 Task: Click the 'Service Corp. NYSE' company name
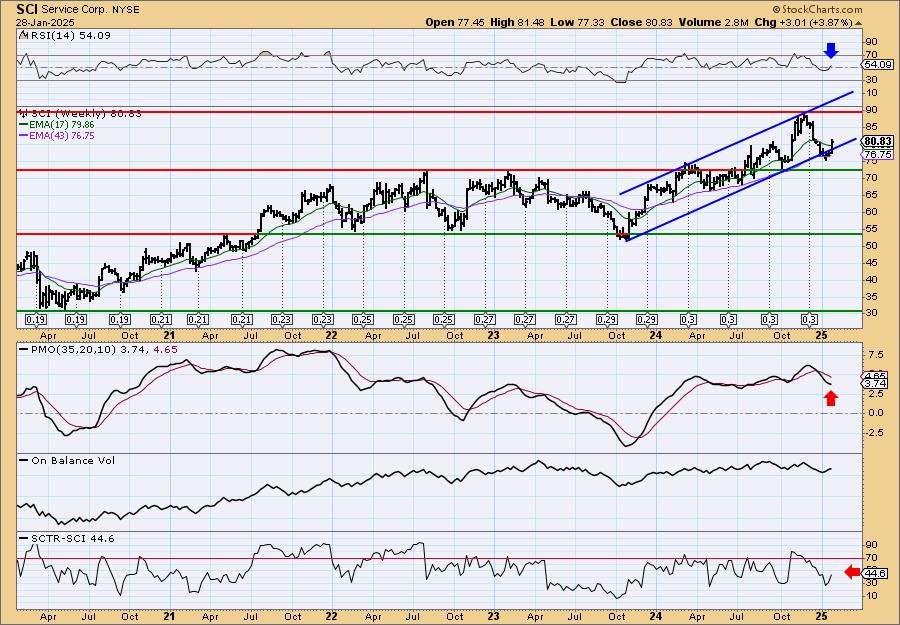pos(91,10)
